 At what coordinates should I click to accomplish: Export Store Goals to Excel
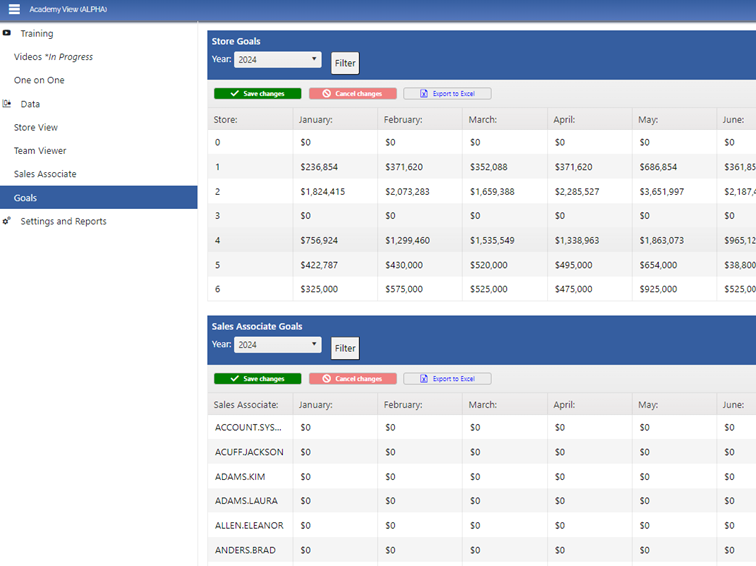(x=447, y=94)
